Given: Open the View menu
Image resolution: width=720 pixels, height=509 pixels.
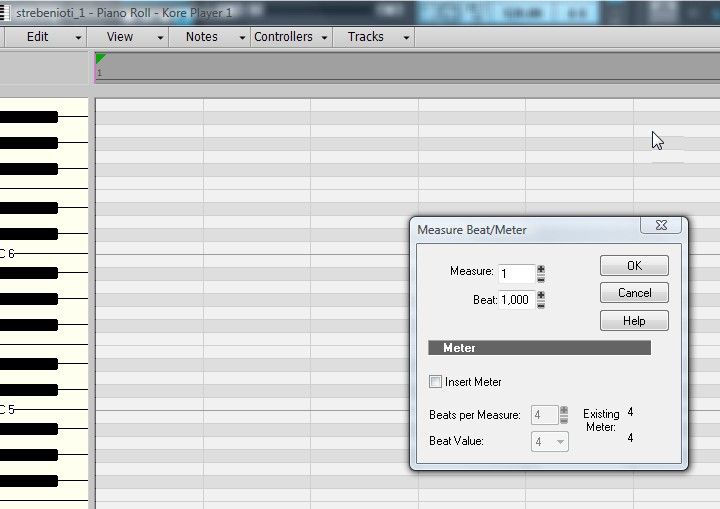Looking at the screenshot, I should pyautogui.click(x=119, y=37).
